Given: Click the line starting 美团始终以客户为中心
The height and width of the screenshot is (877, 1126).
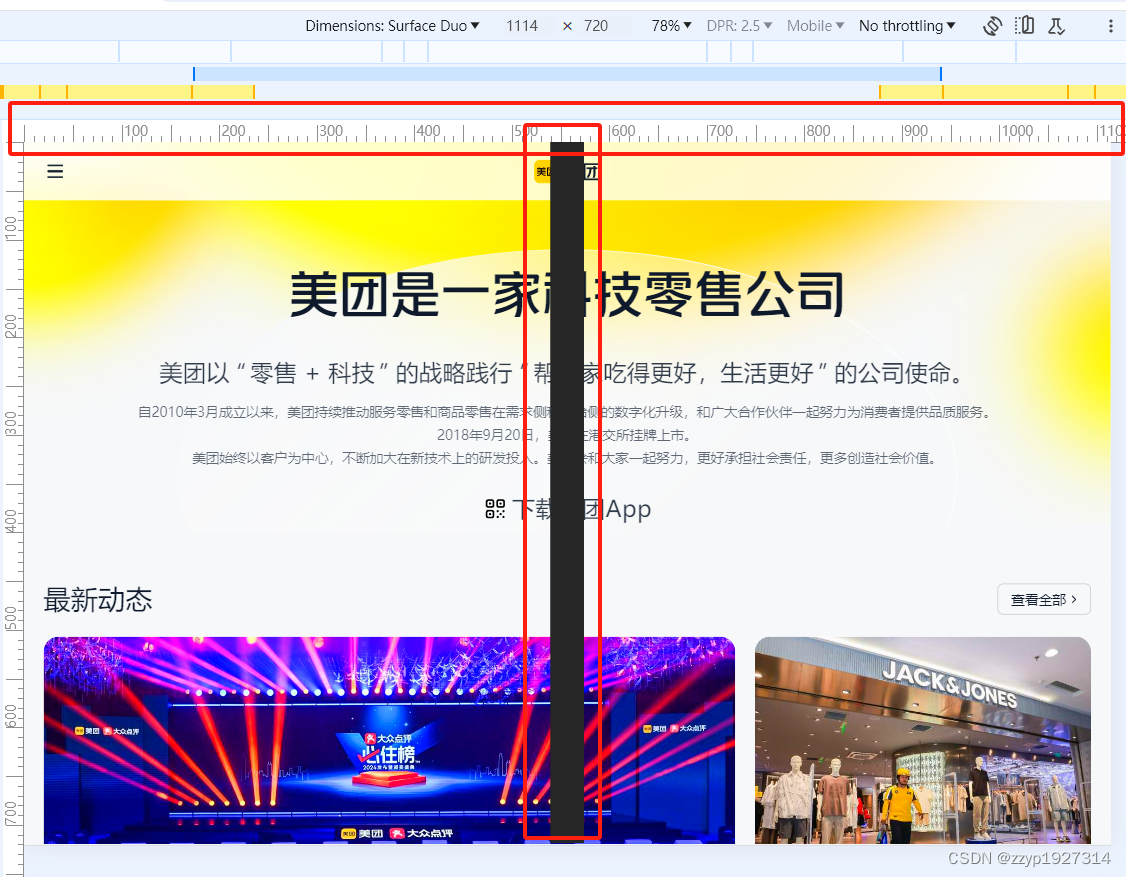Looking at the screenshot, I should [565, 458].
